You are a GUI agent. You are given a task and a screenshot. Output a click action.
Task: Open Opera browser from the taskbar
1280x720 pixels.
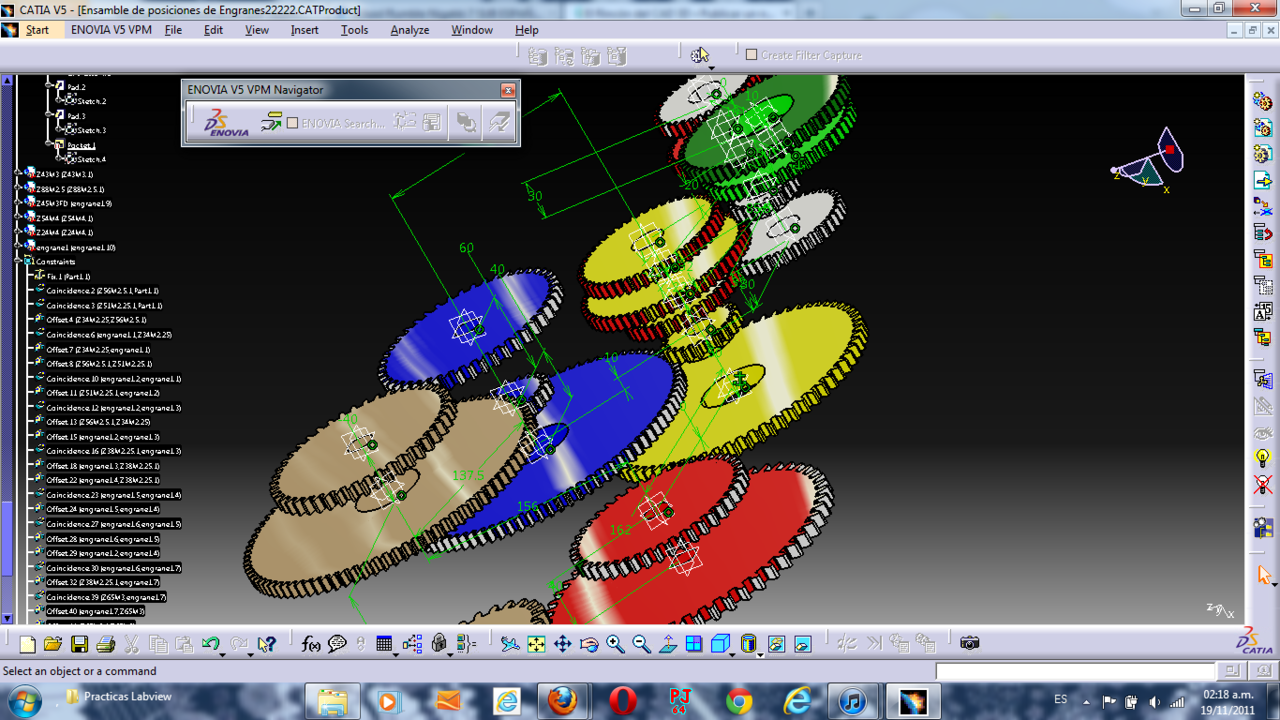(622, 702)
